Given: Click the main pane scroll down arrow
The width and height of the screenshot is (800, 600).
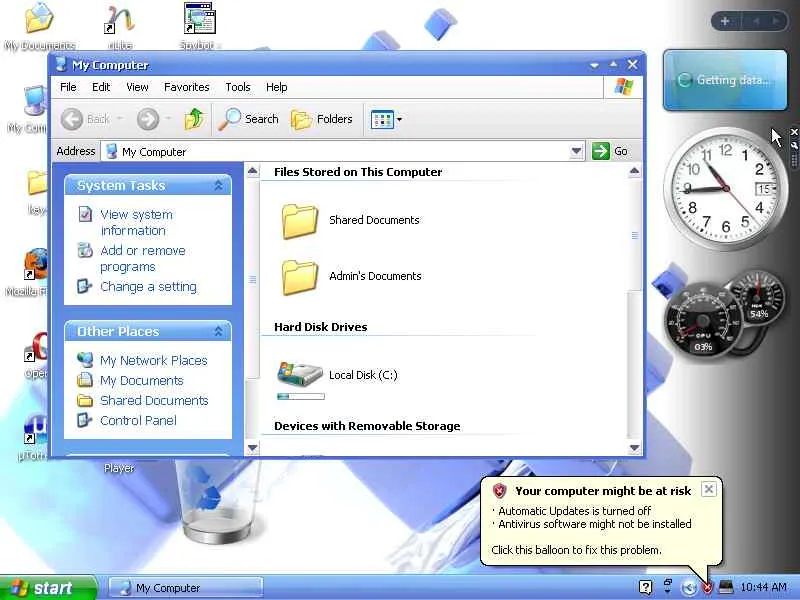Looking at the screenshot, I should [634, 448].
